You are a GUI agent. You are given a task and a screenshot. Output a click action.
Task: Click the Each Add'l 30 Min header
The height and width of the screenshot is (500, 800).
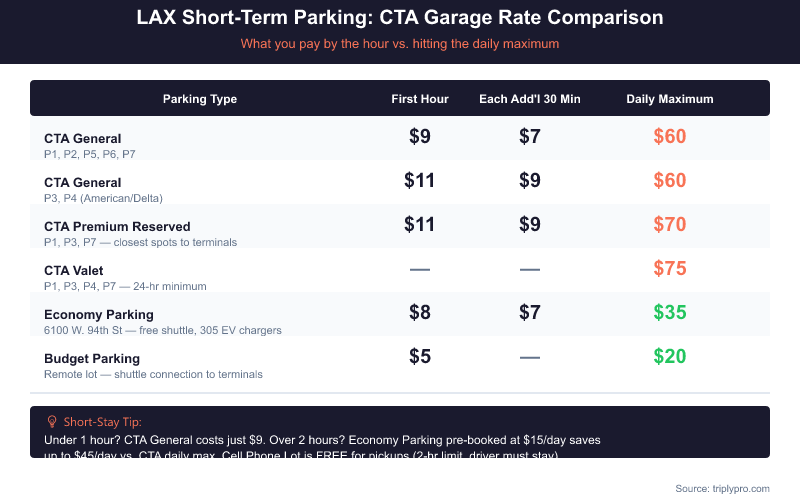(530, 99)
